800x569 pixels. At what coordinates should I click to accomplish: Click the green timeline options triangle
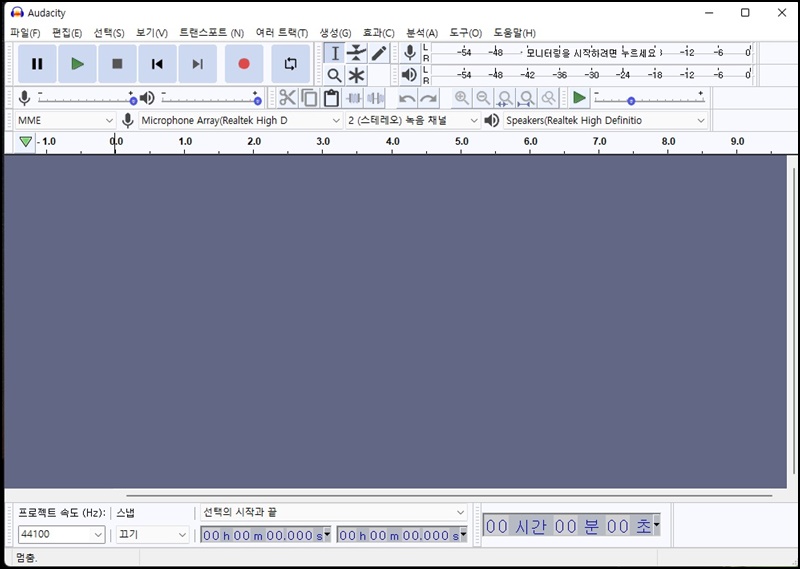[x=25, y=141]
